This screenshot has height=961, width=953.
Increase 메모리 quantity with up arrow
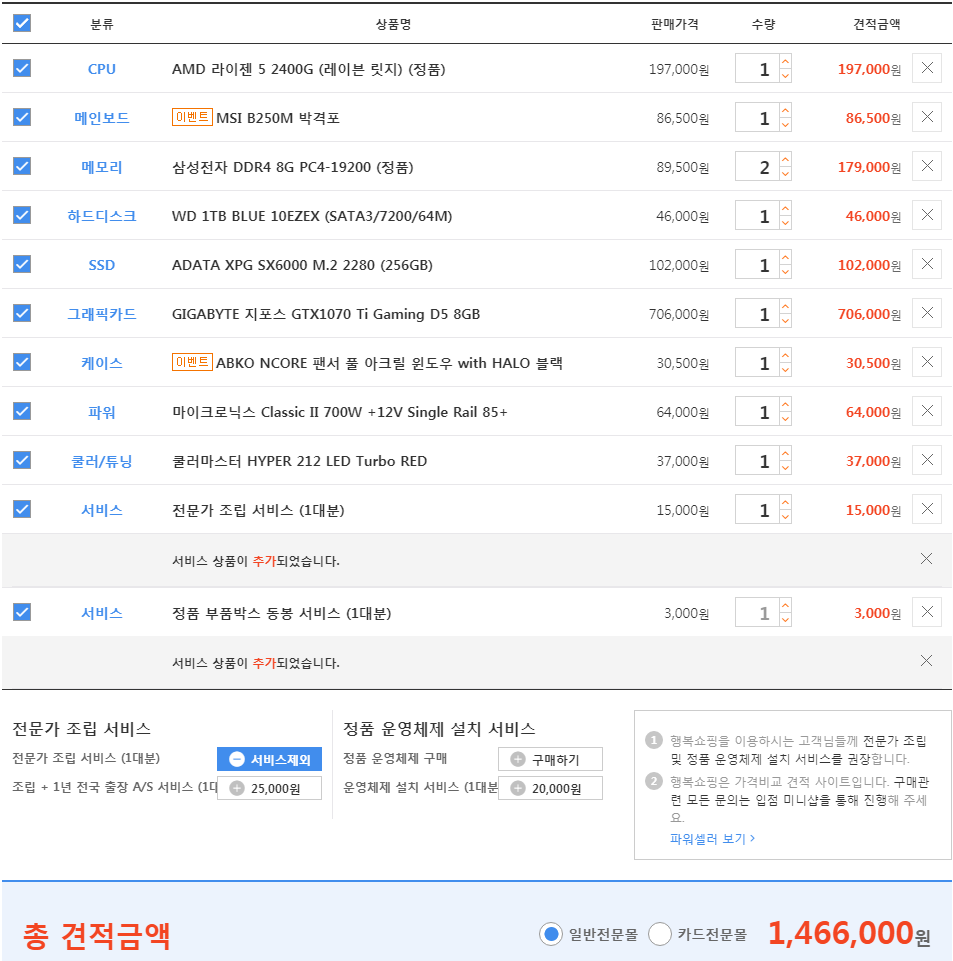pos(785,159)
